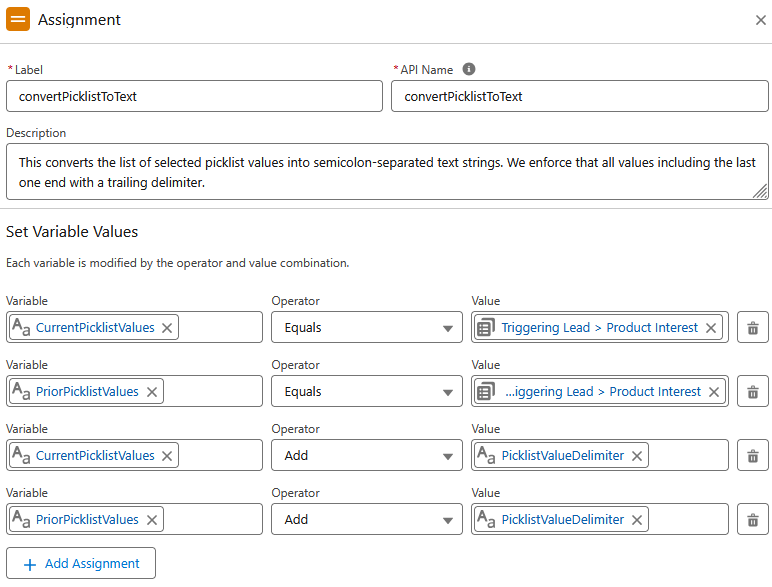Click the Add Assignment button
Viewport: 772px width, 587px height.
coord(81,563)
